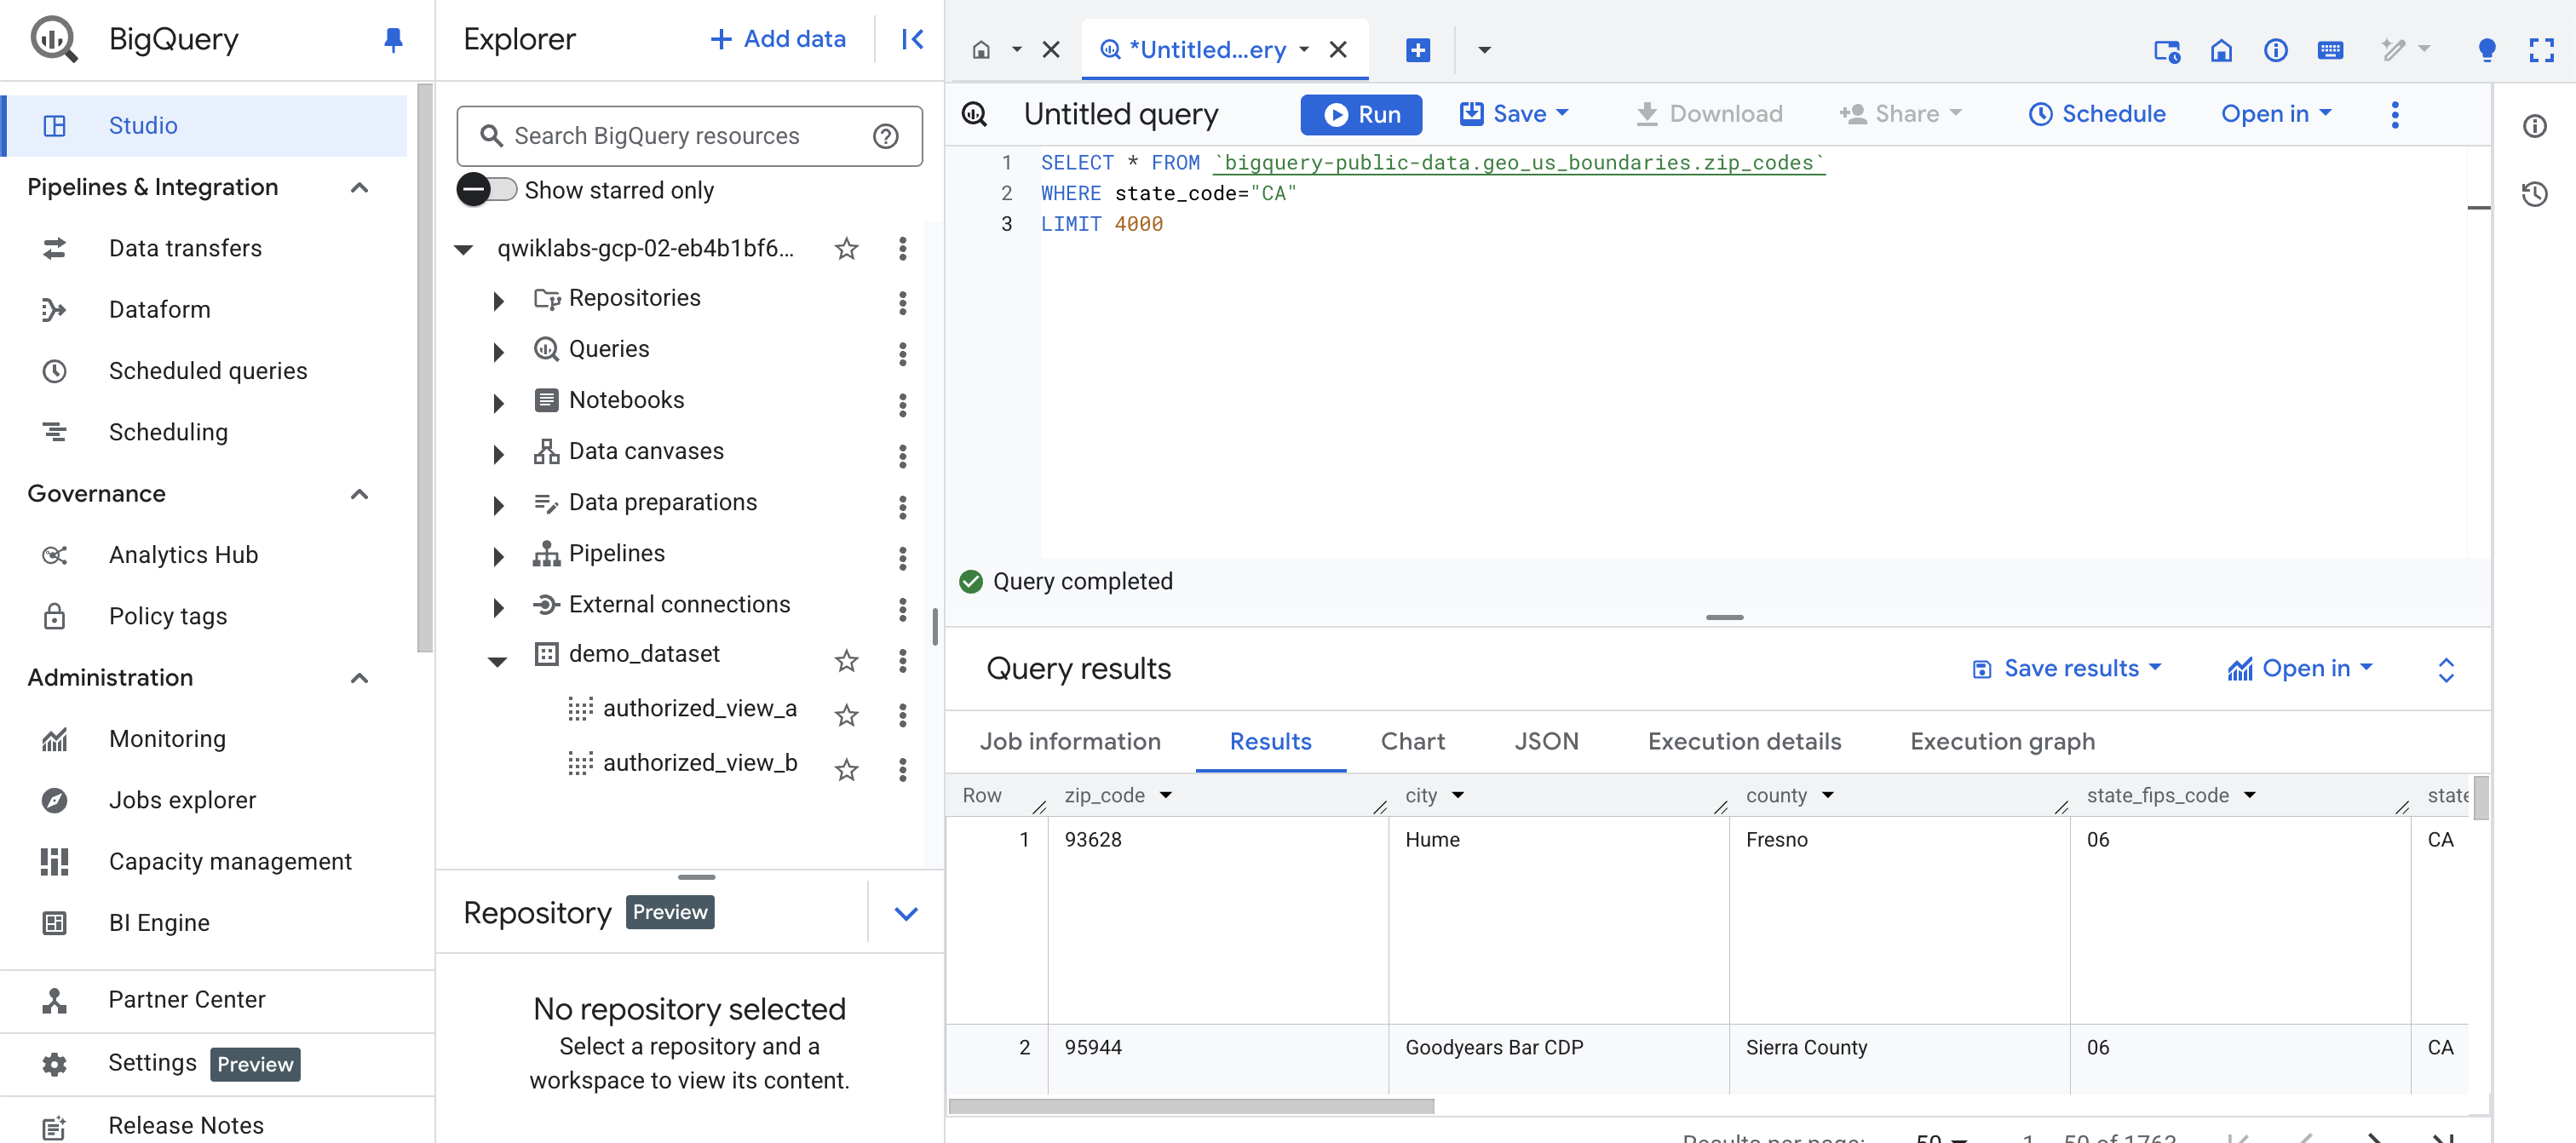The height and width of the screenshot is (1143, 2576).
Task: Star authorized_view_a
Action: (846, 715)
